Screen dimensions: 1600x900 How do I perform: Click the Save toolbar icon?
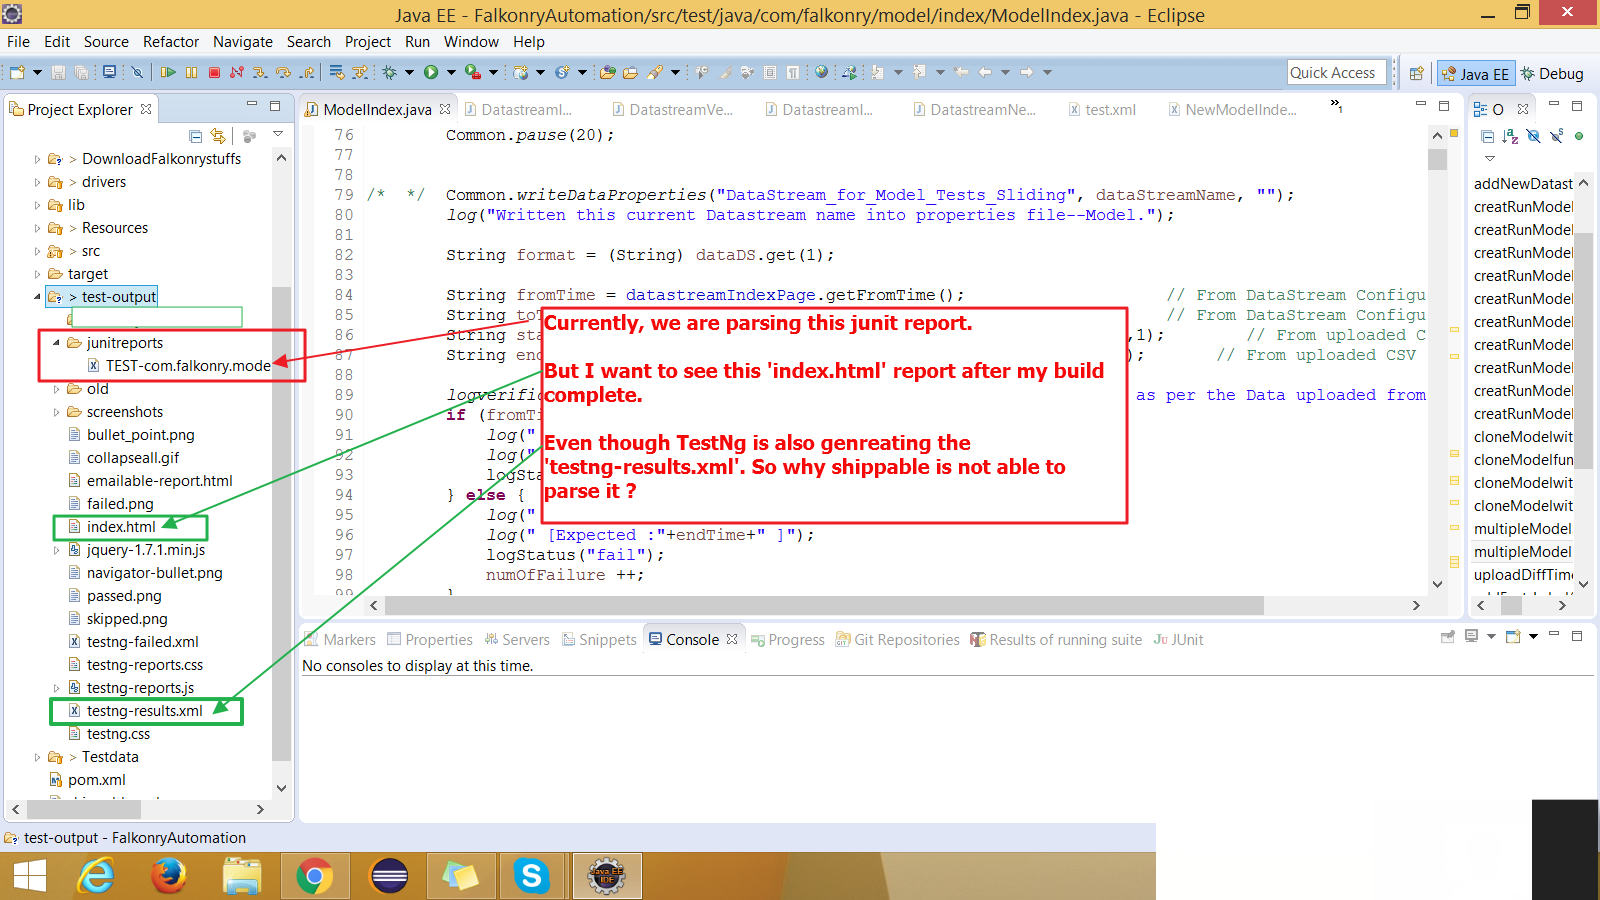[59, 72]
